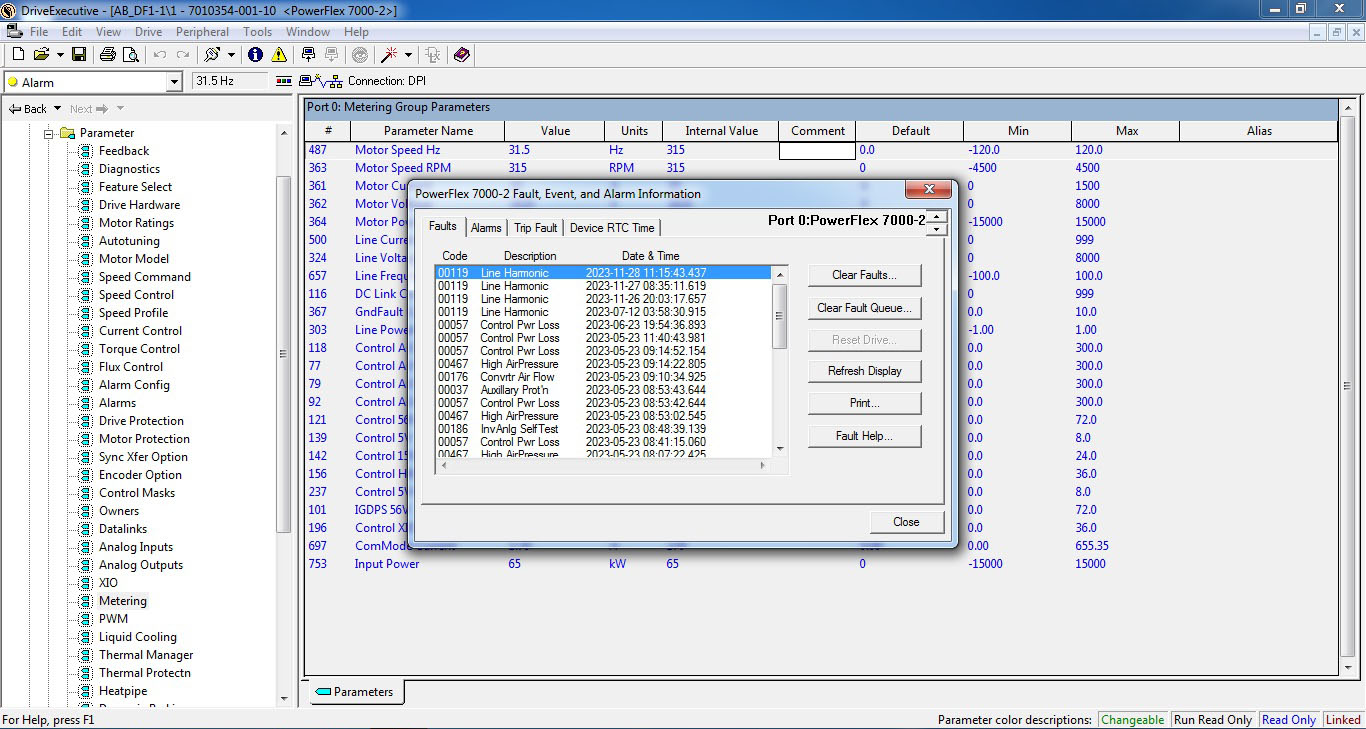The image size is (1366, 729).
Task: Open Print Preview toolbar icon
Action: pos(130,55)
